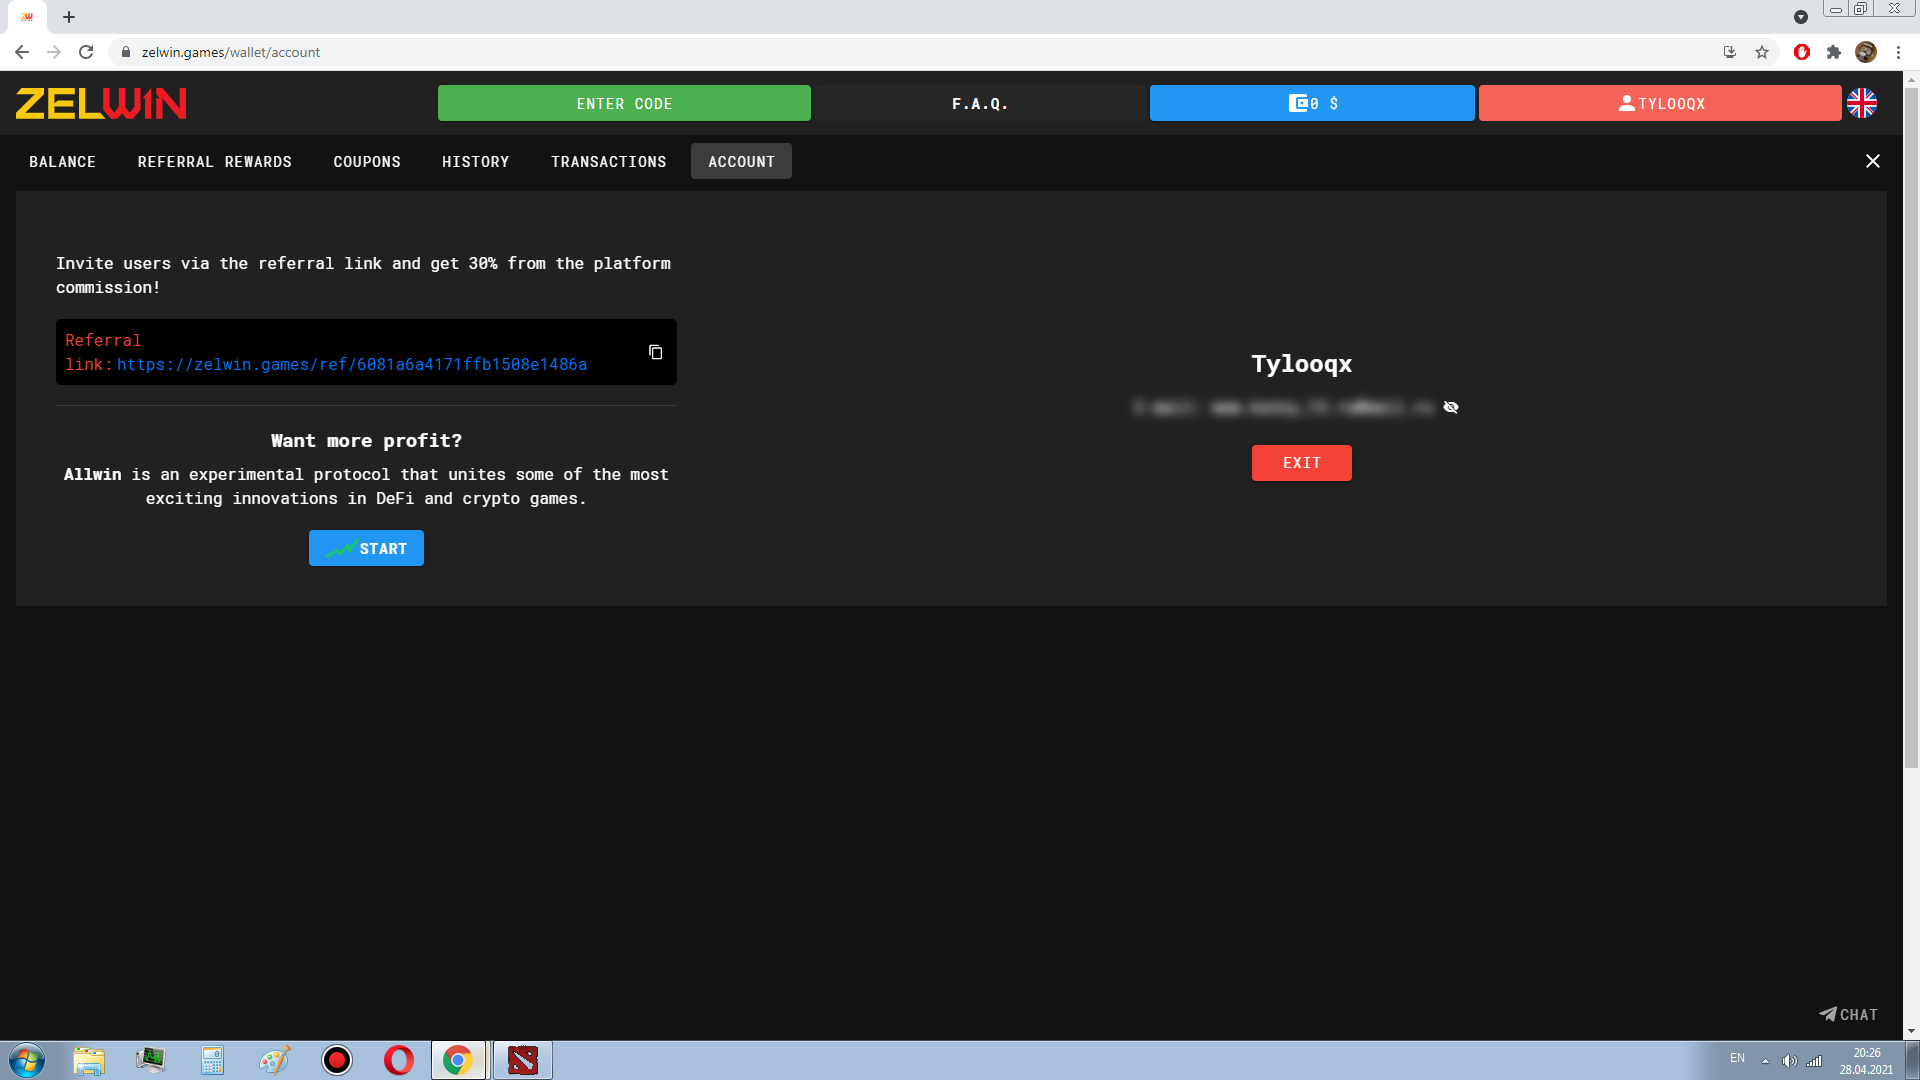This screenshot has width=1920, height=1080.
Task: Toggle the email visibility eye icon
Action: pyautogui.click(x=1451, y=407)
